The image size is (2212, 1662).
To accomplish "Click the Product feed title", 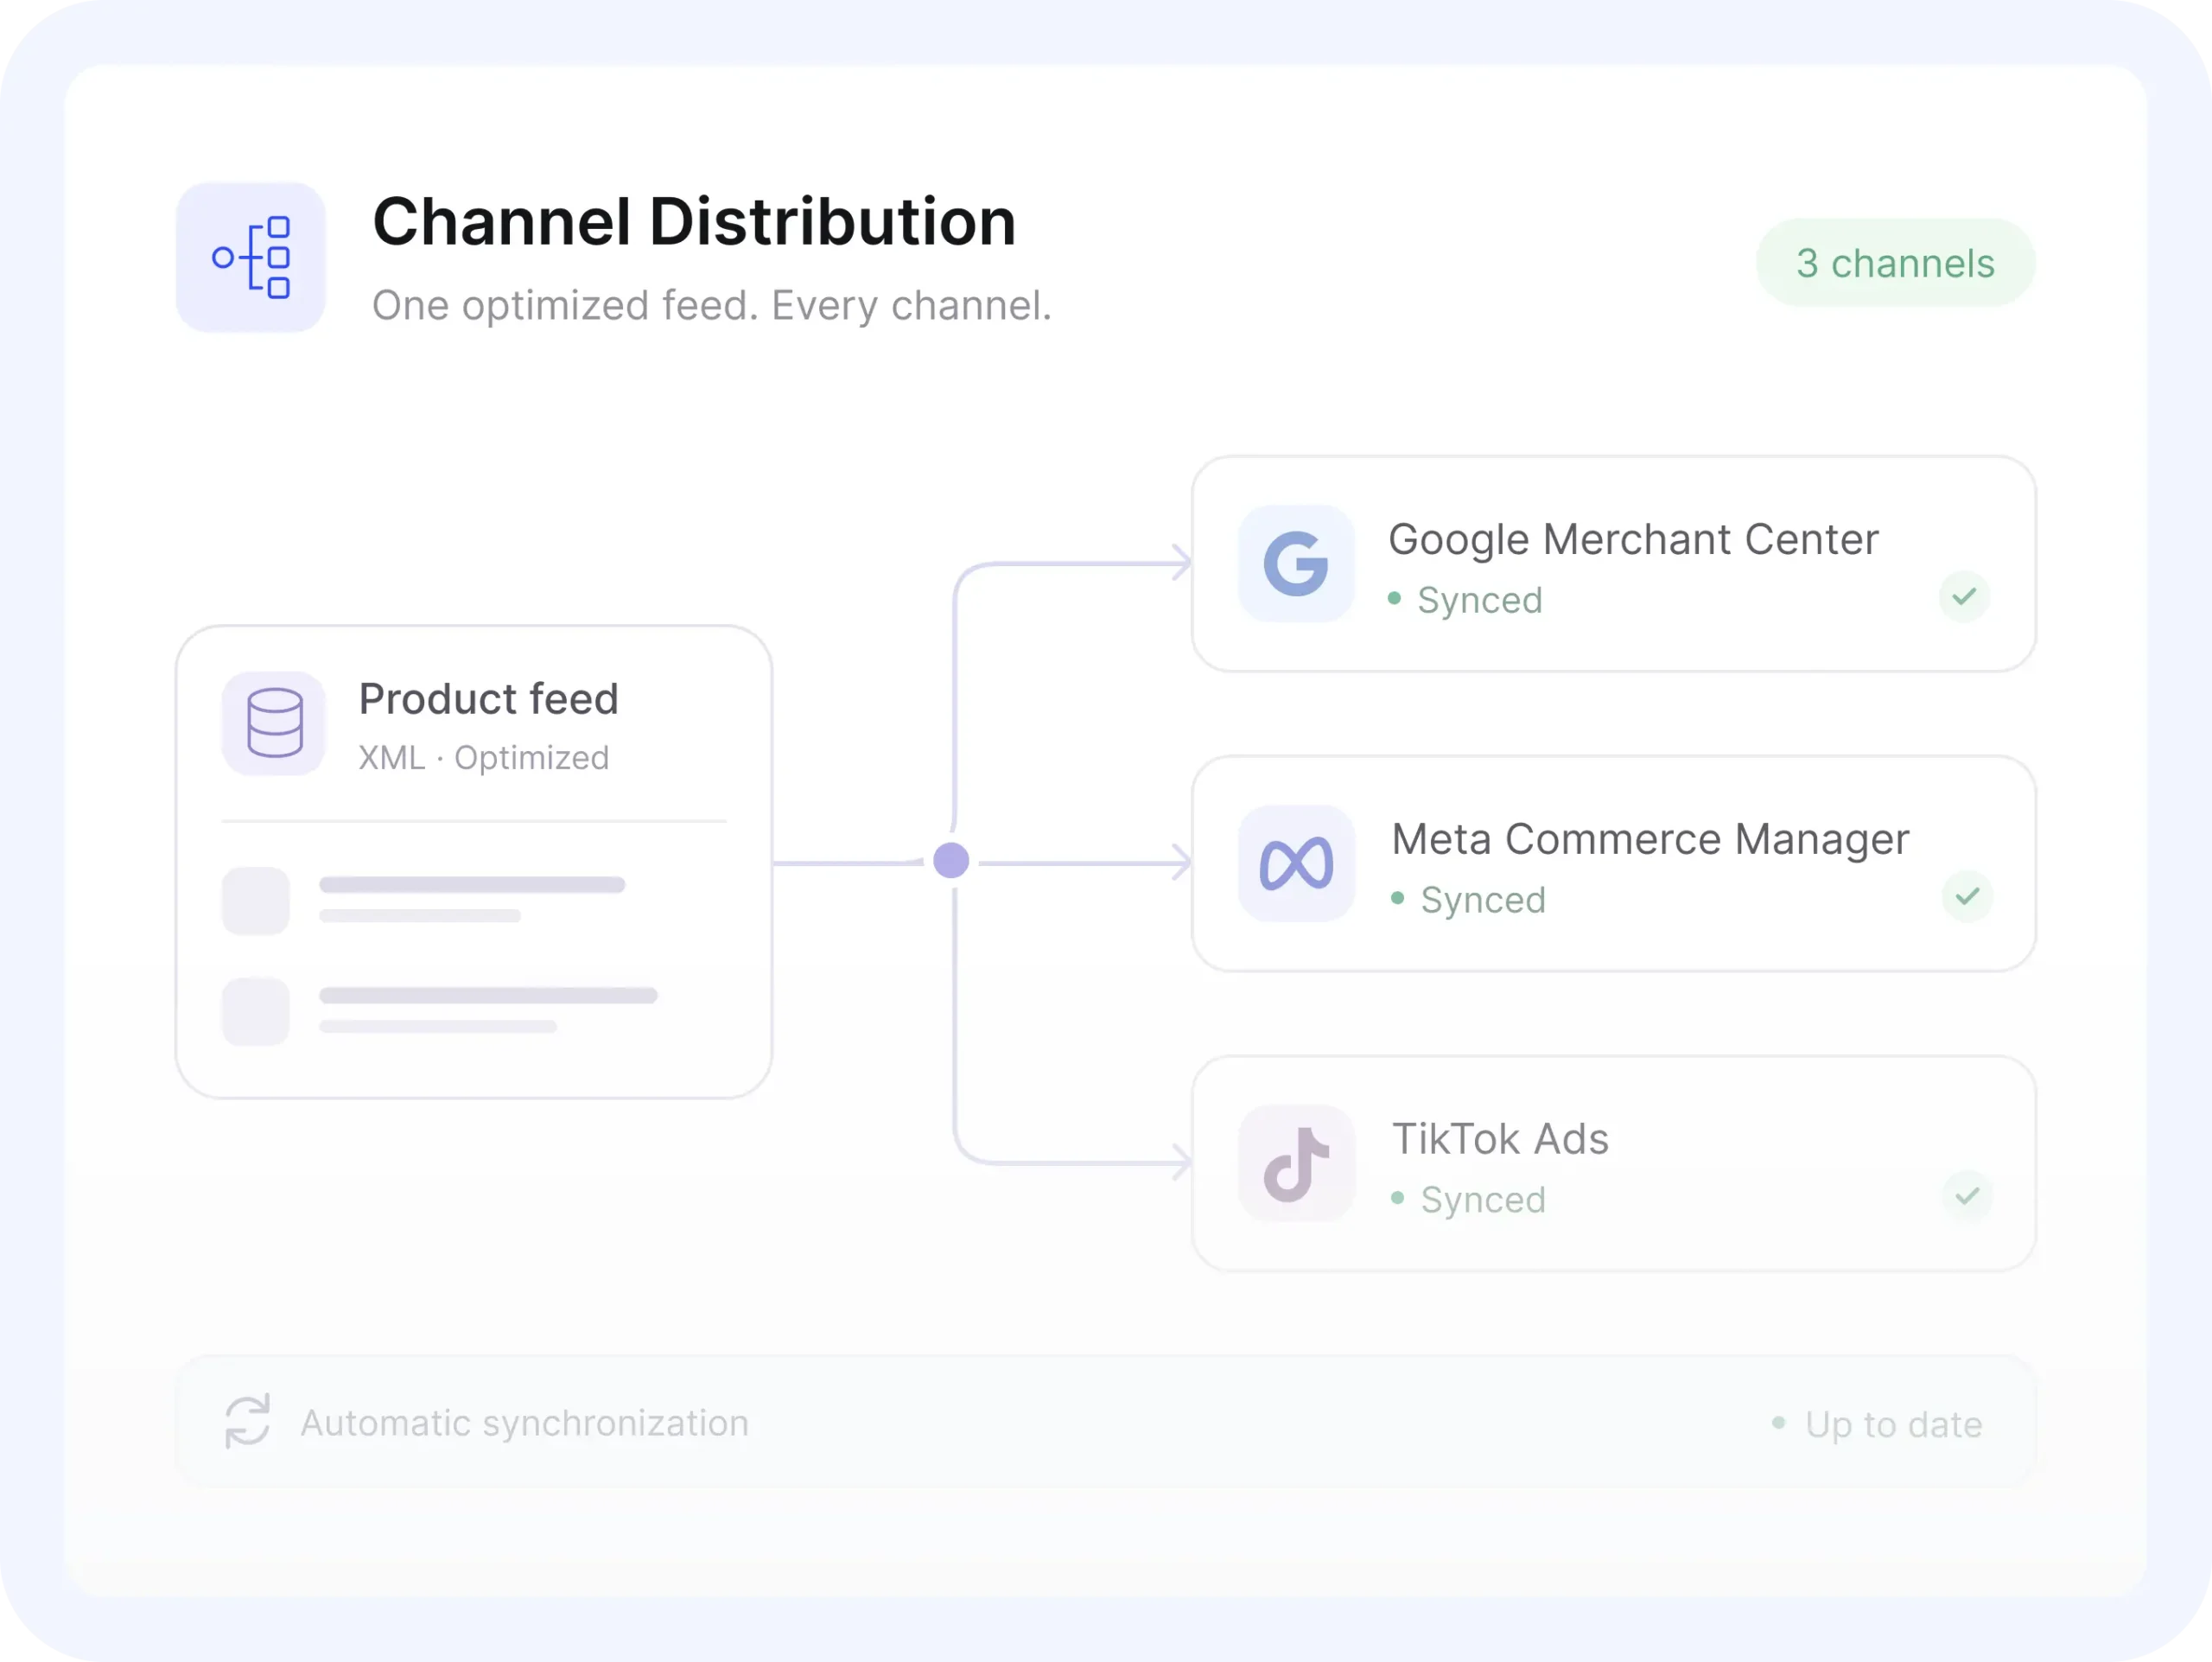I will click(x=489, y=698).
